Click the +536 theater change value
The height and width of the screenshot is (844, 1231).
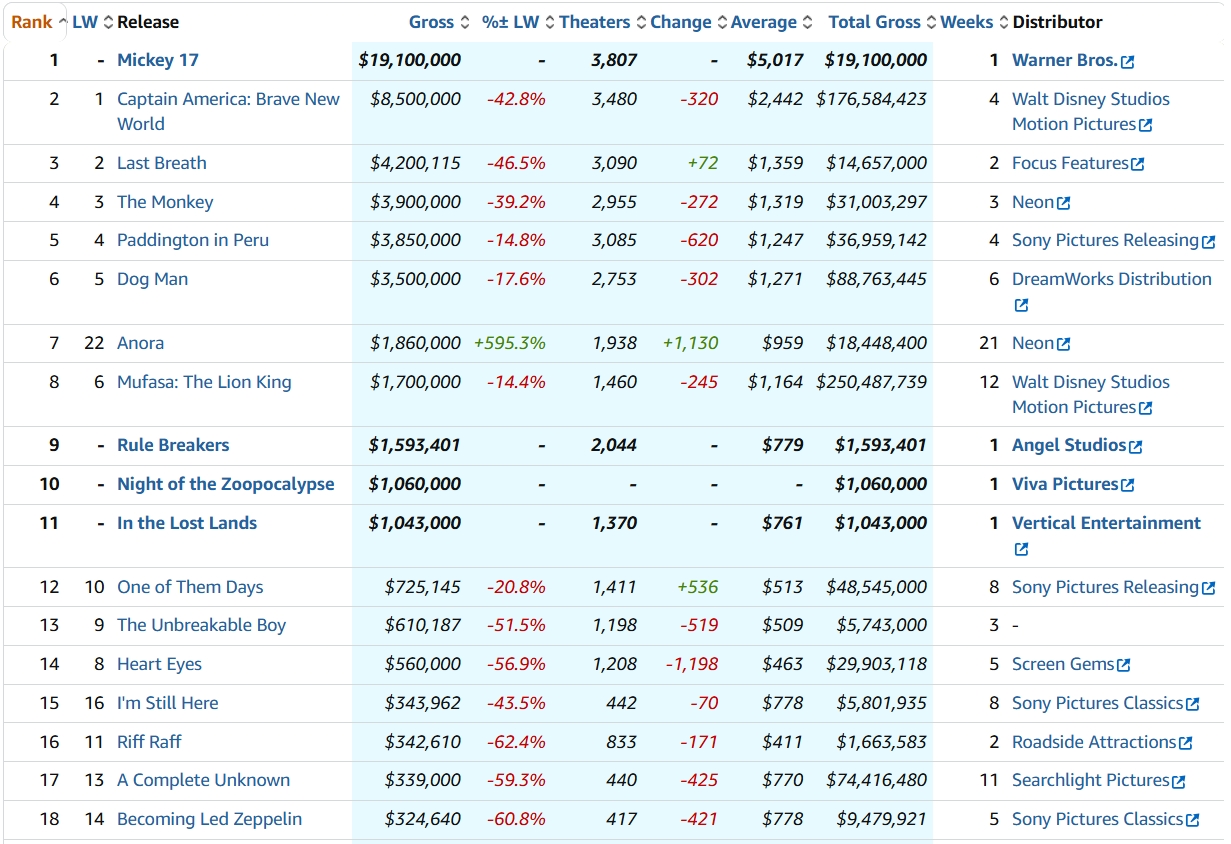click(x=698, y=587)
